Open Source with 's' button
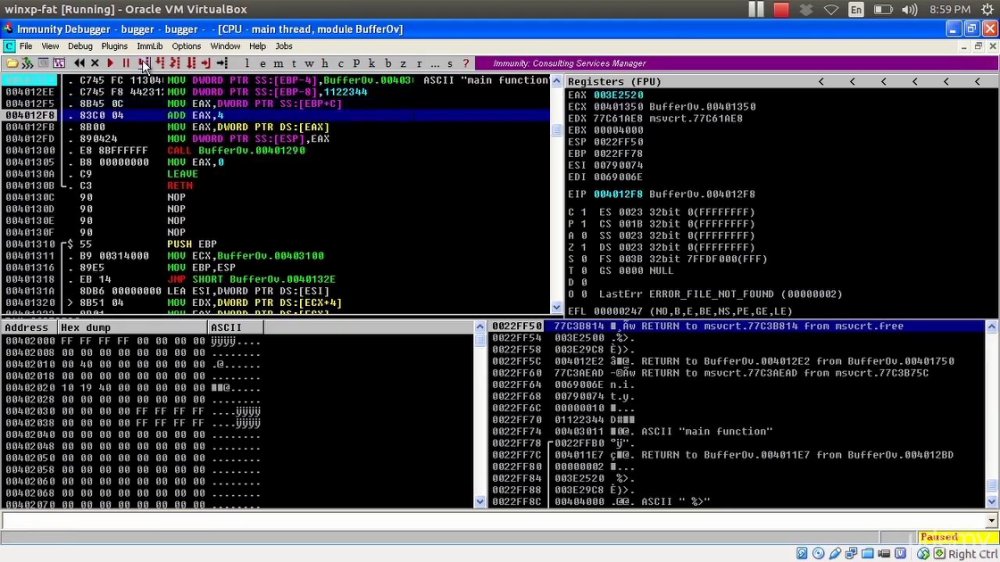1000x562 pixels. click(x=450, y=63)
